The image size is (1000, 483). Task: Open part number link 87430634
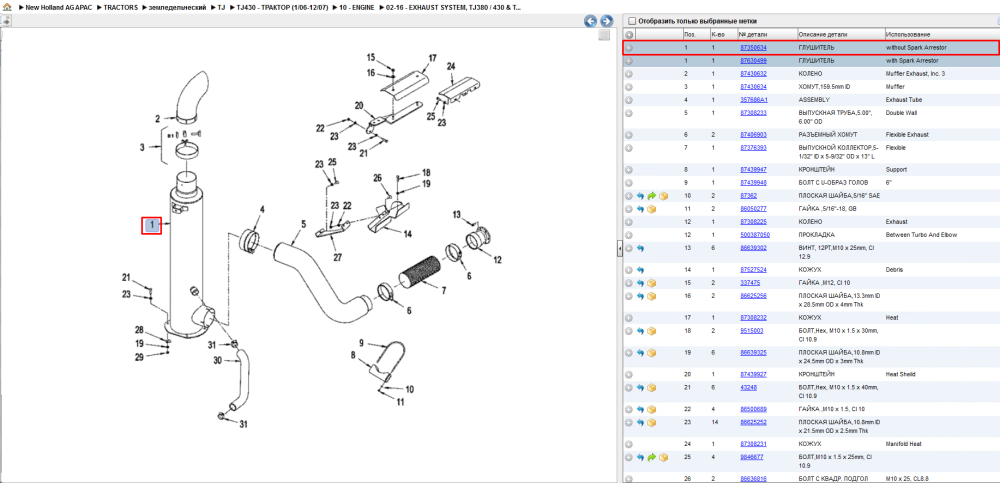[753, 87]
